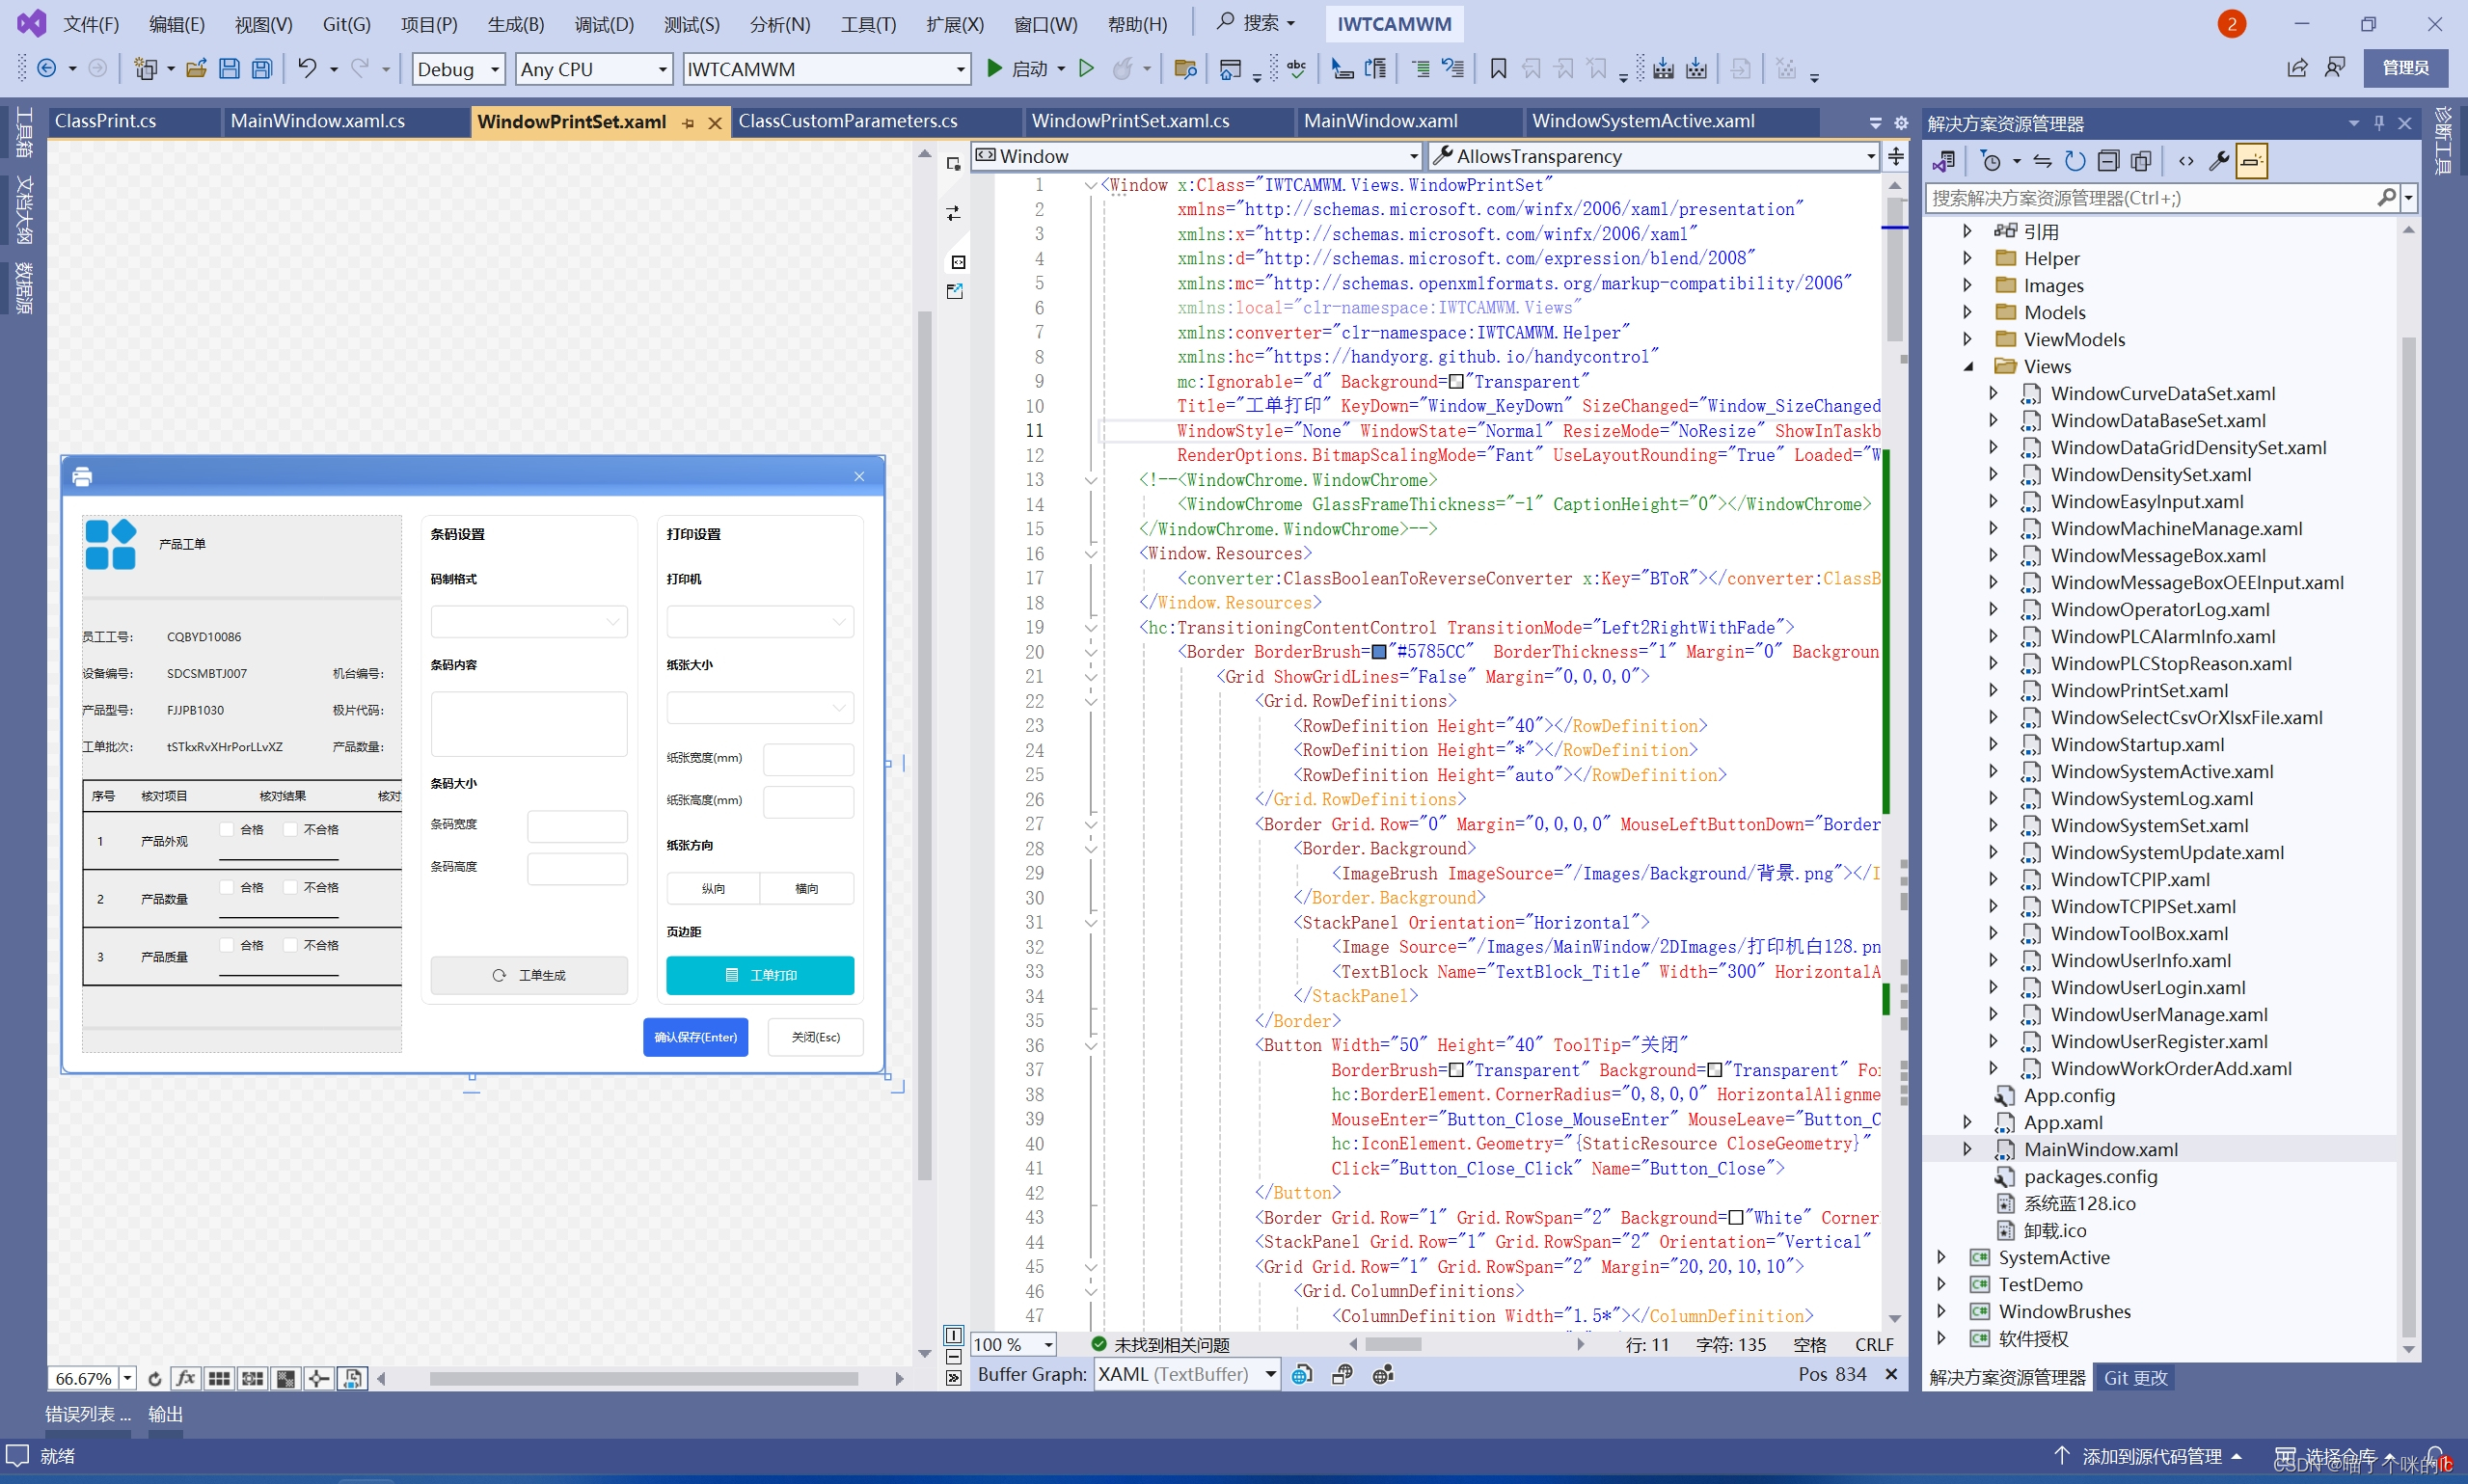Click the comment selected lines icon

(1420, 68)
